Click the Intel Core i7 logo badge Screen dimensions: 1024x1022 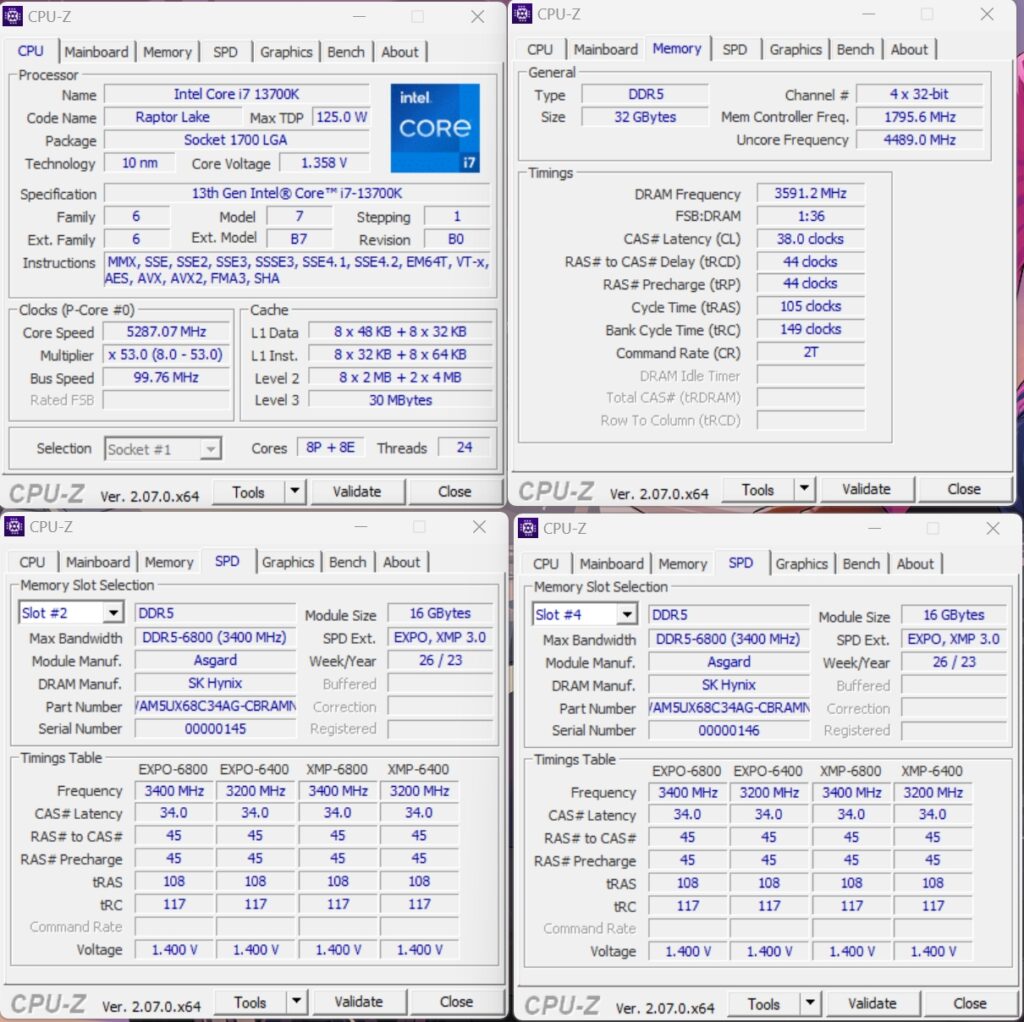tap(435, 128)
